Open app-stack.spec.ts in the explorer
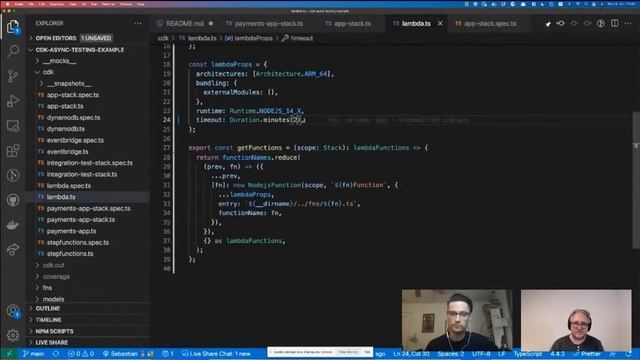 coord(73,95)
